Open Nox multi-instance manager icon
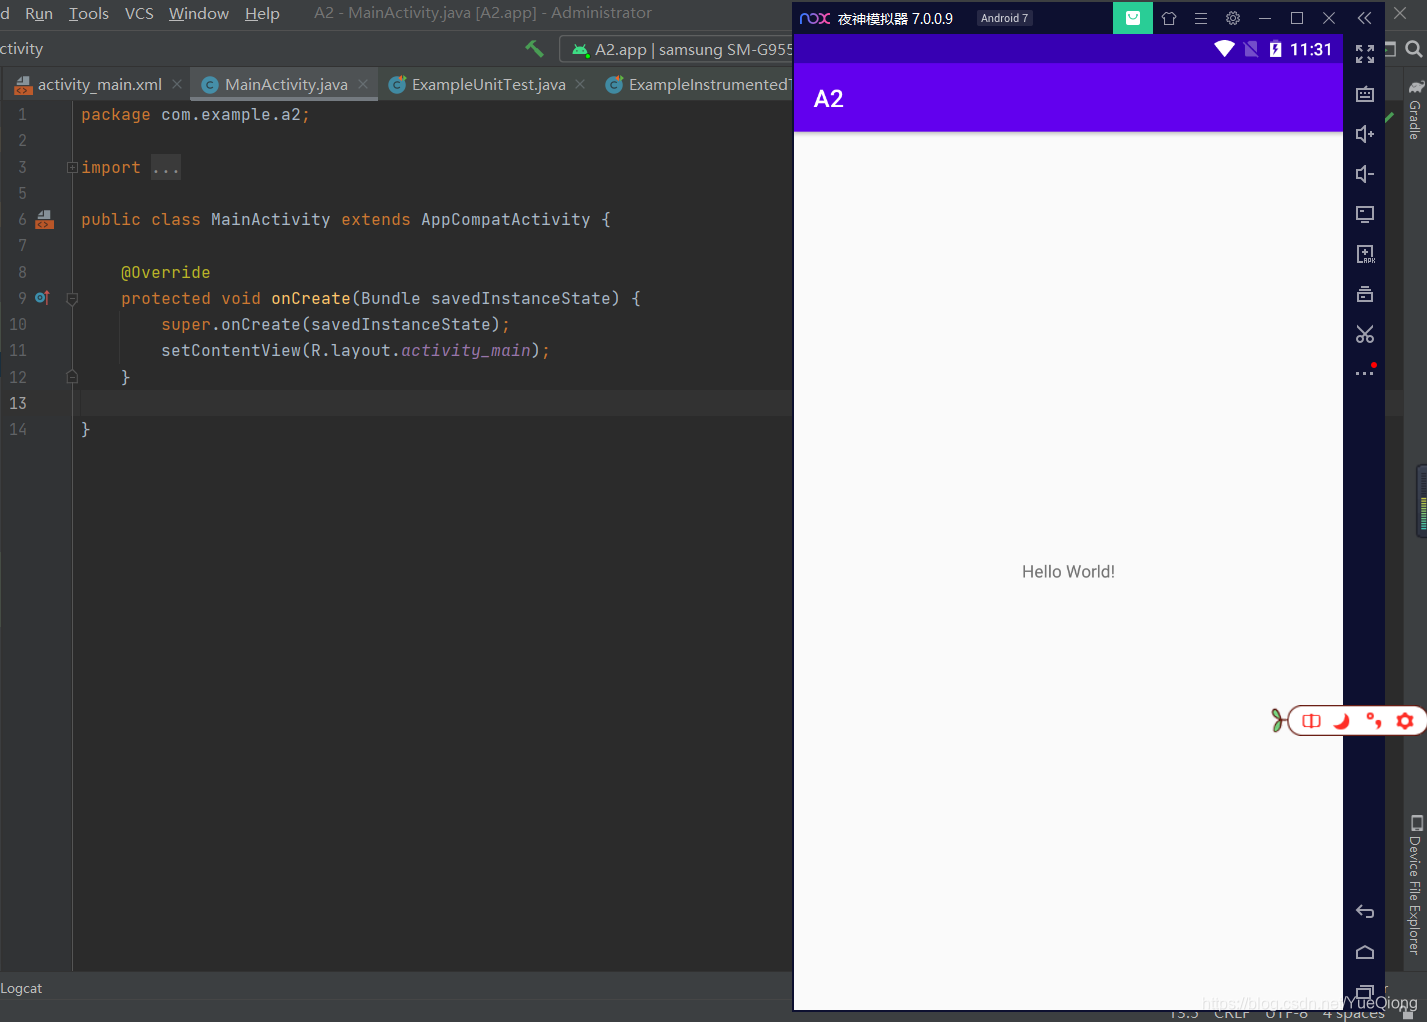The image size is (1427, 1022). click(x=1365, y=294)
